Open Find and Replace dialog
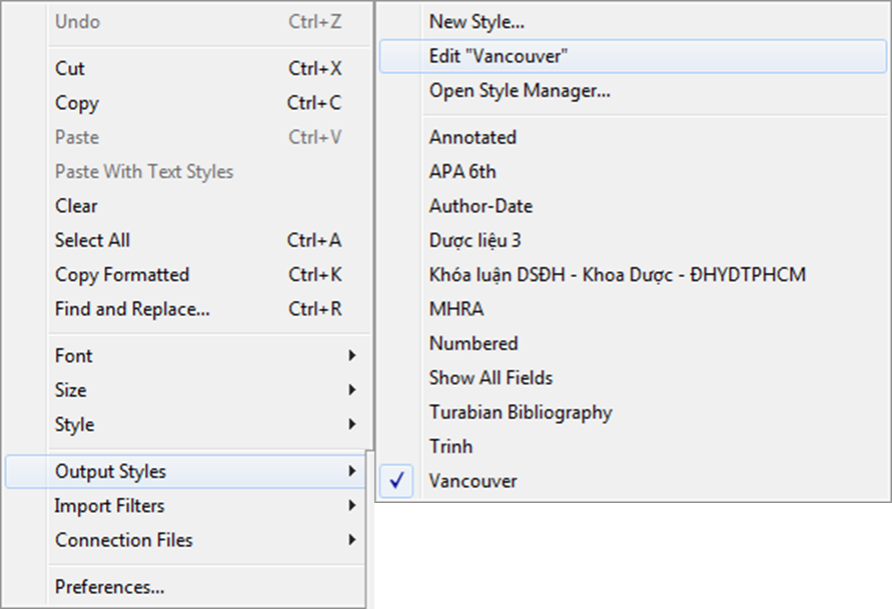The width and height of the screenshot is (892, 609). [x=185, y=309]
